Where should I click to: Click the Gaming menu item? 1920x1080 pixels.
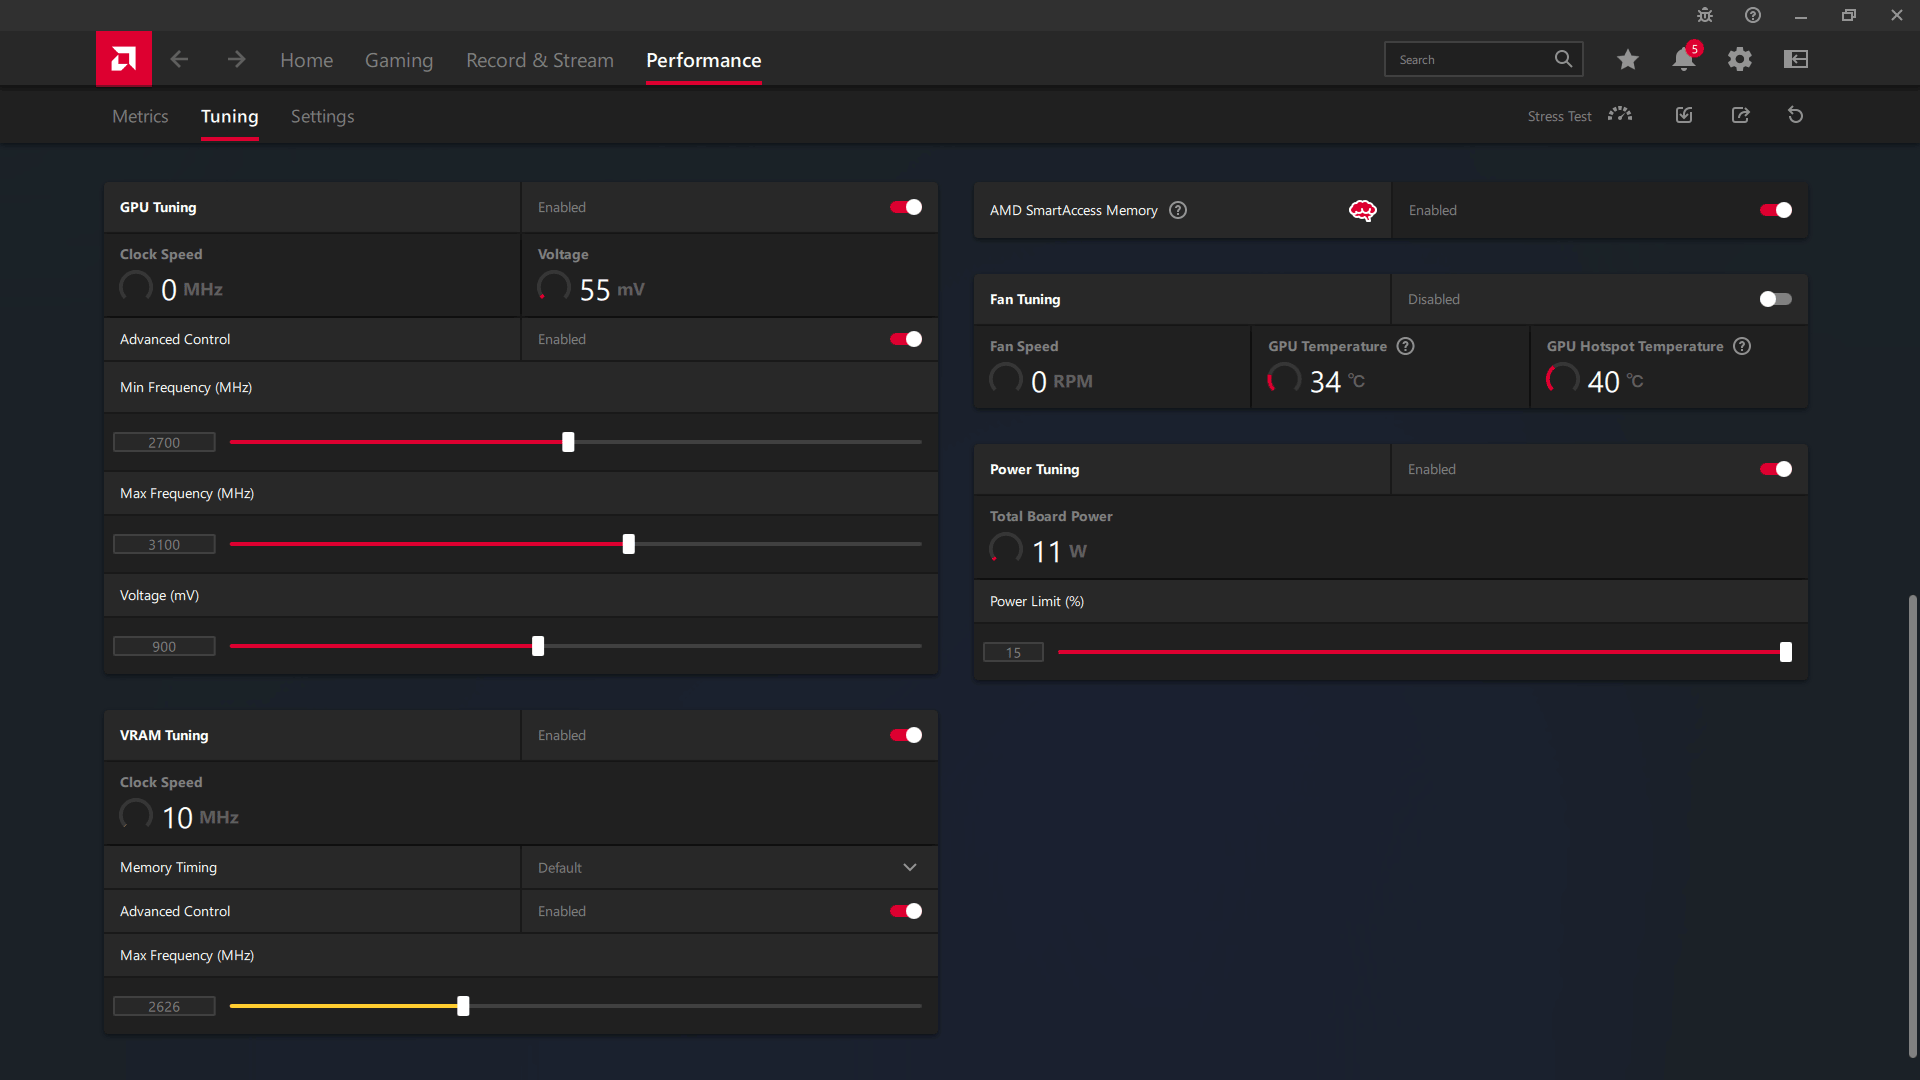point(398,59)
